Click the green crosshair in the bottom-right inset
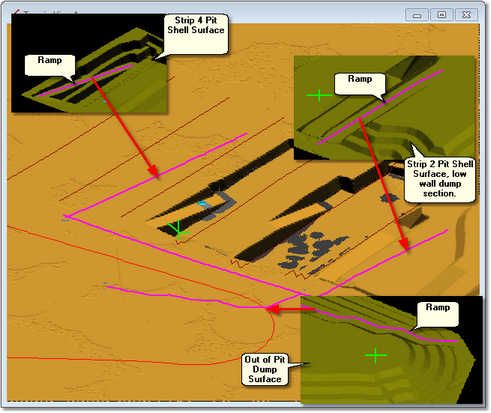 pos(376,355)
